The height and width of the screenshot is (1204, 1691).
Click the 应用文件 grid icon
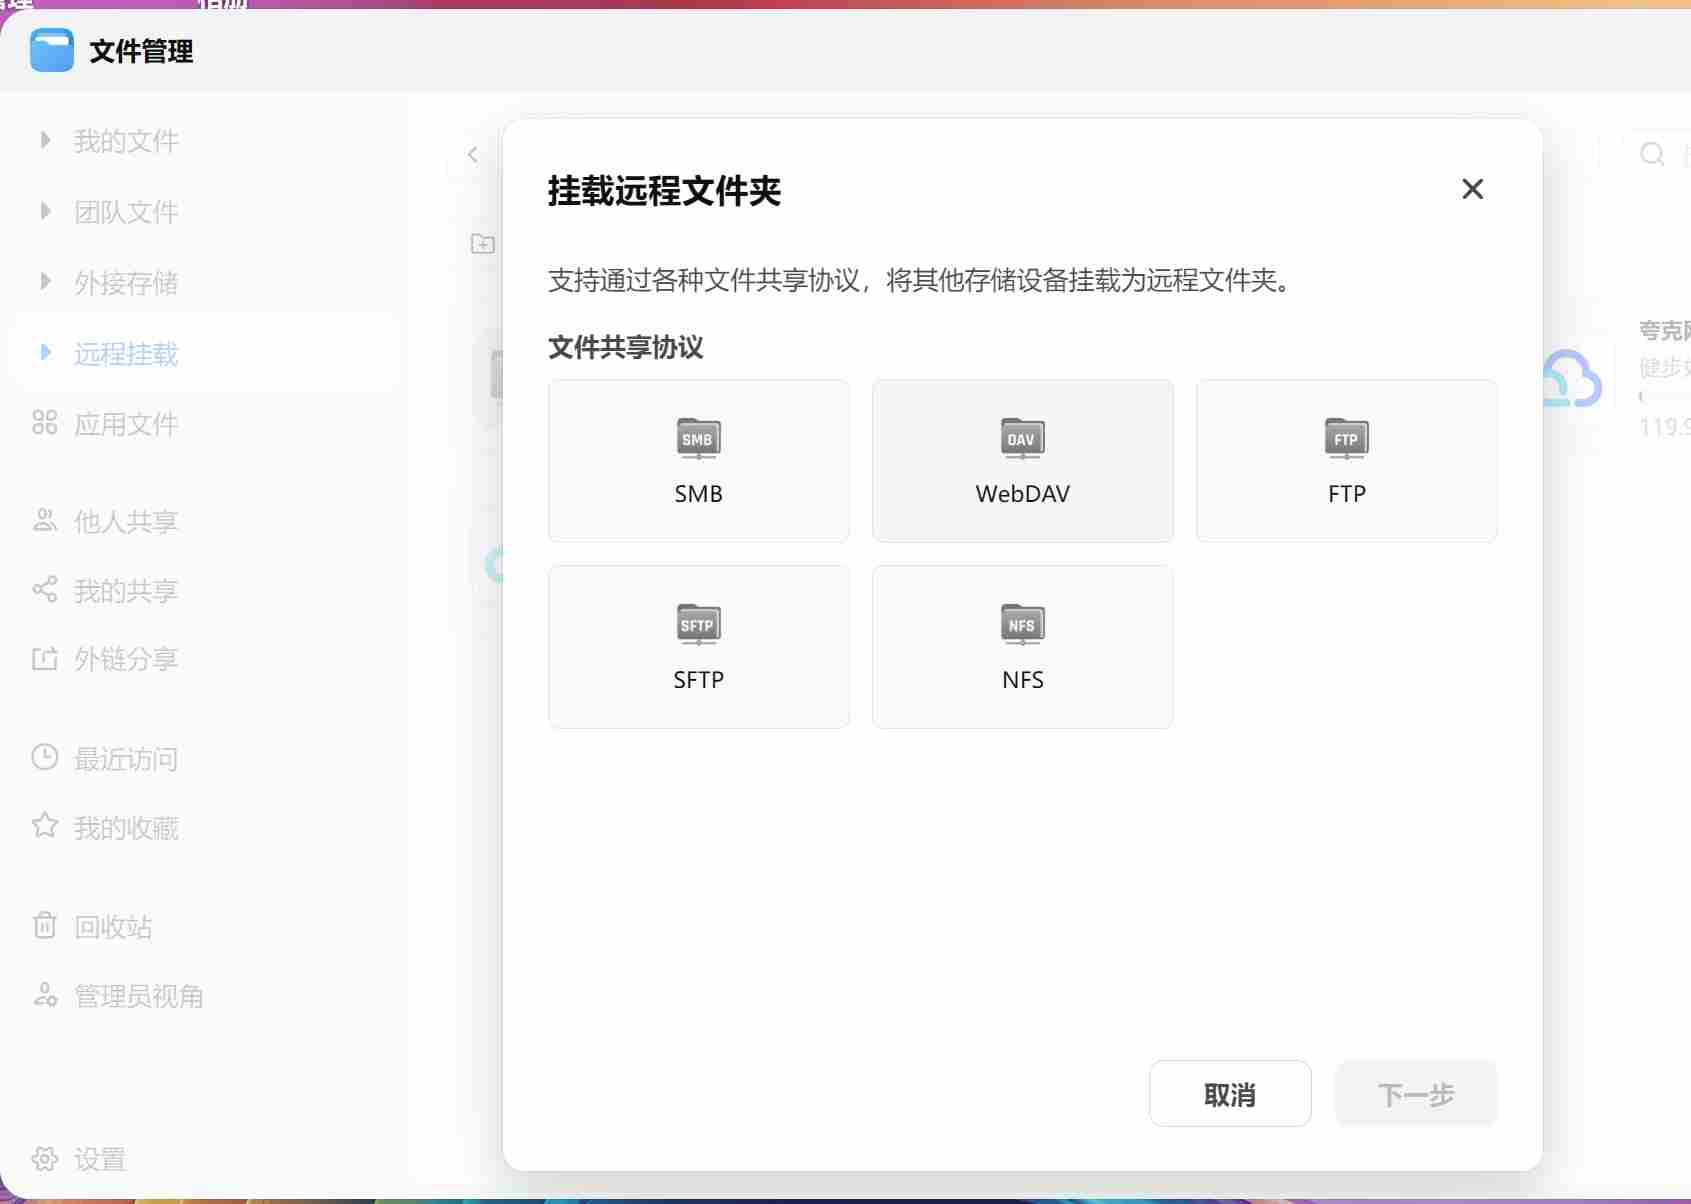[45, 423]
